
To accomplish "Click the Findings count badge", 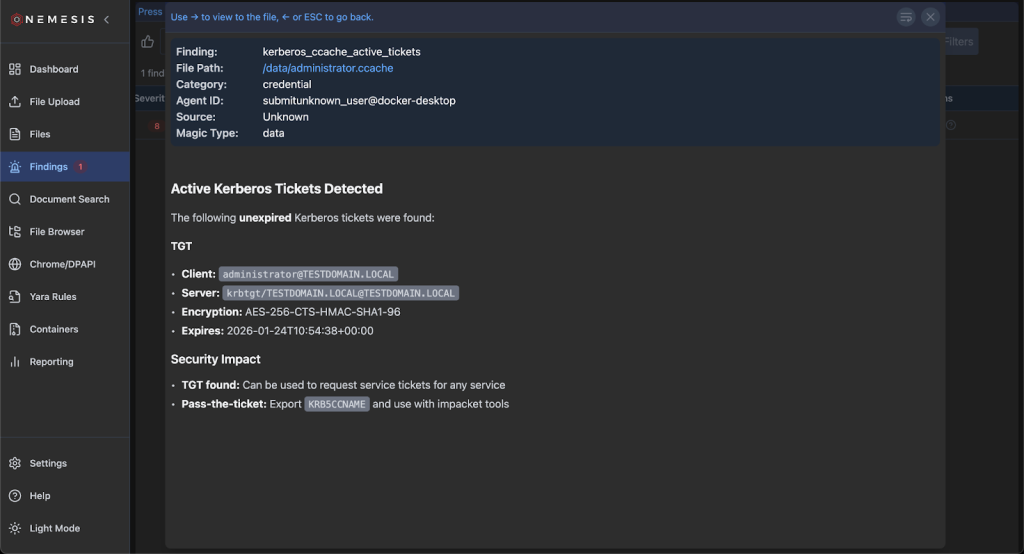I will 80,167.
